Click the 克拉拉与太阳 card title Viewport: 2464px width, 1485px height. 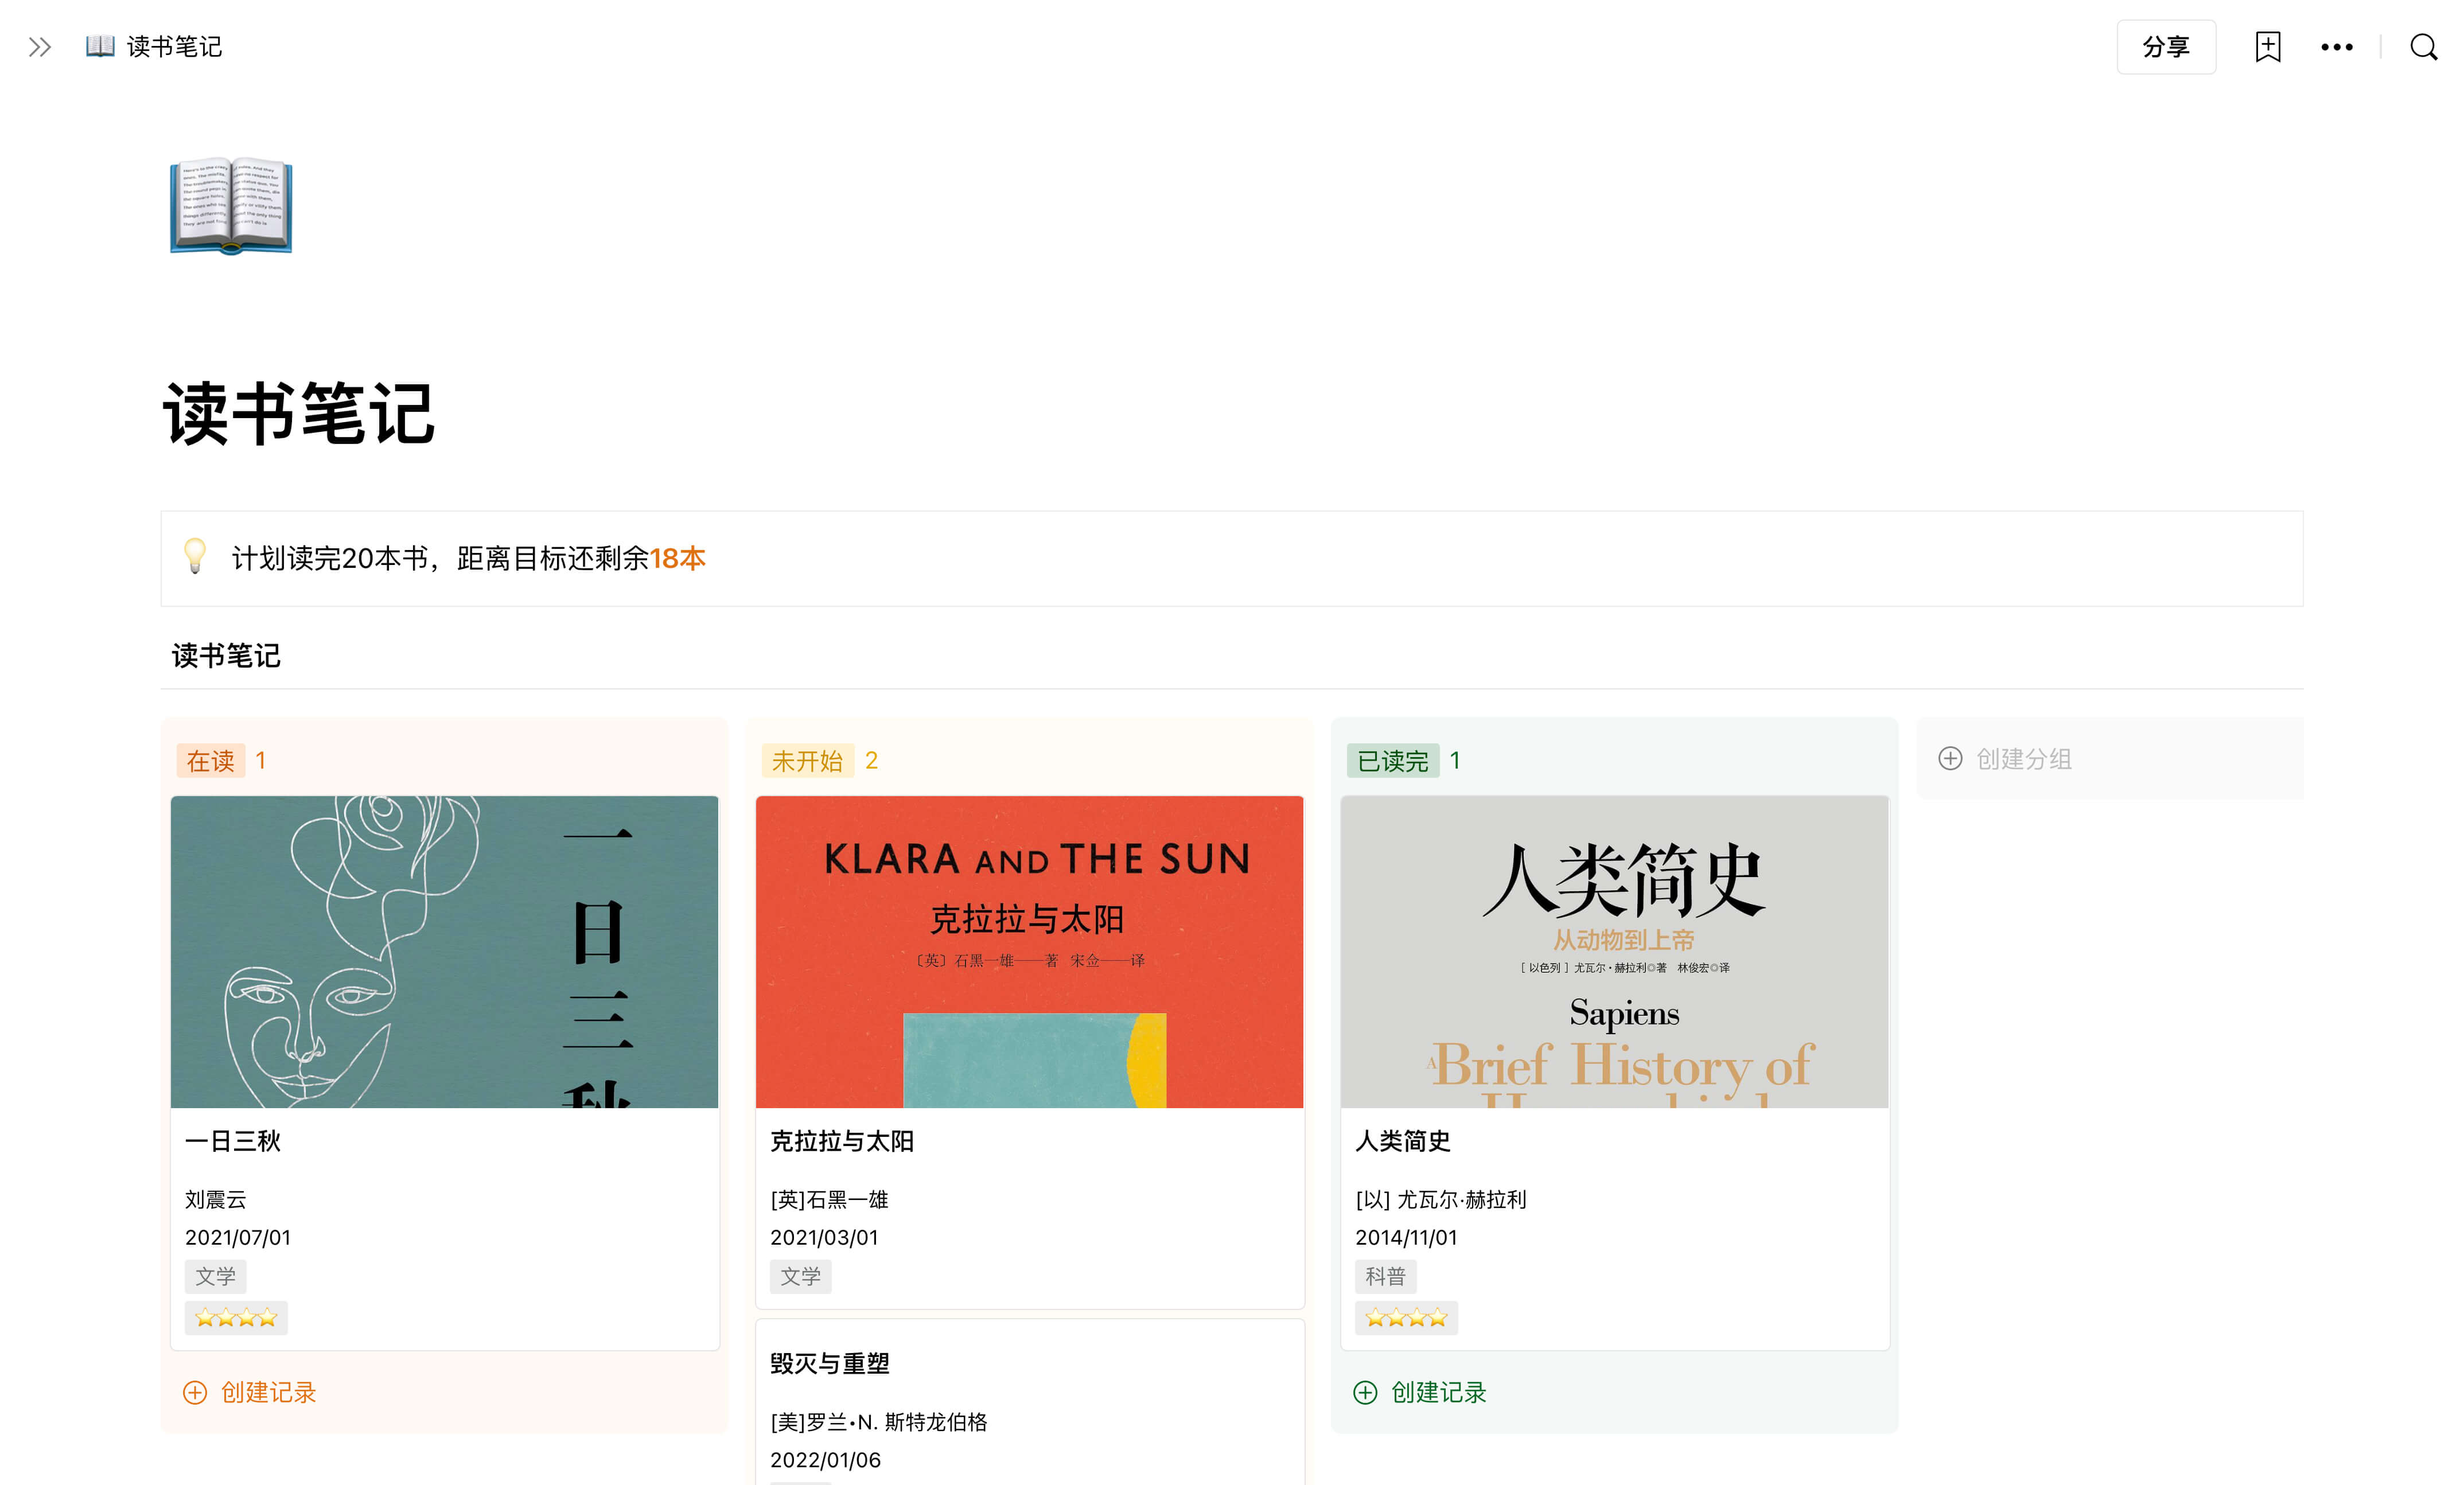[841, 1141]
